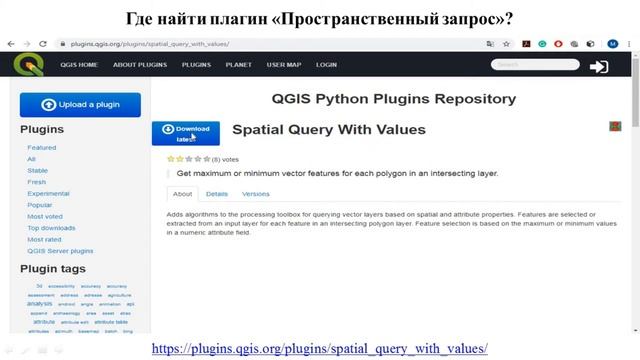The width and height of the screenshot is (640, 360).
Task: Click the Download latest button
Action: point(186,133)
